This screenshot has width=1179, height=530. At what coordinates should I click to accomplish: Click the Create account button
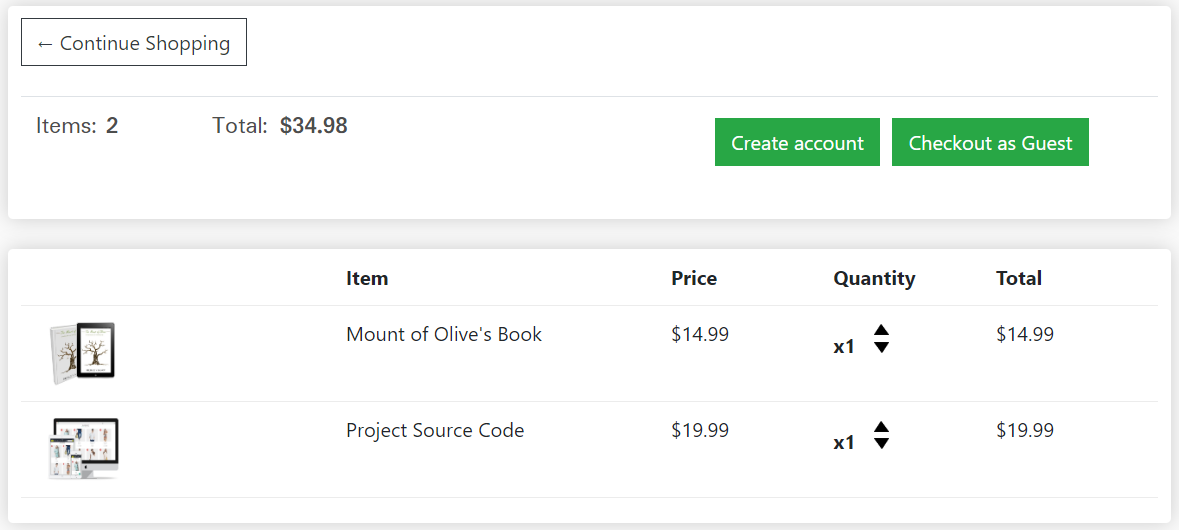797,142
